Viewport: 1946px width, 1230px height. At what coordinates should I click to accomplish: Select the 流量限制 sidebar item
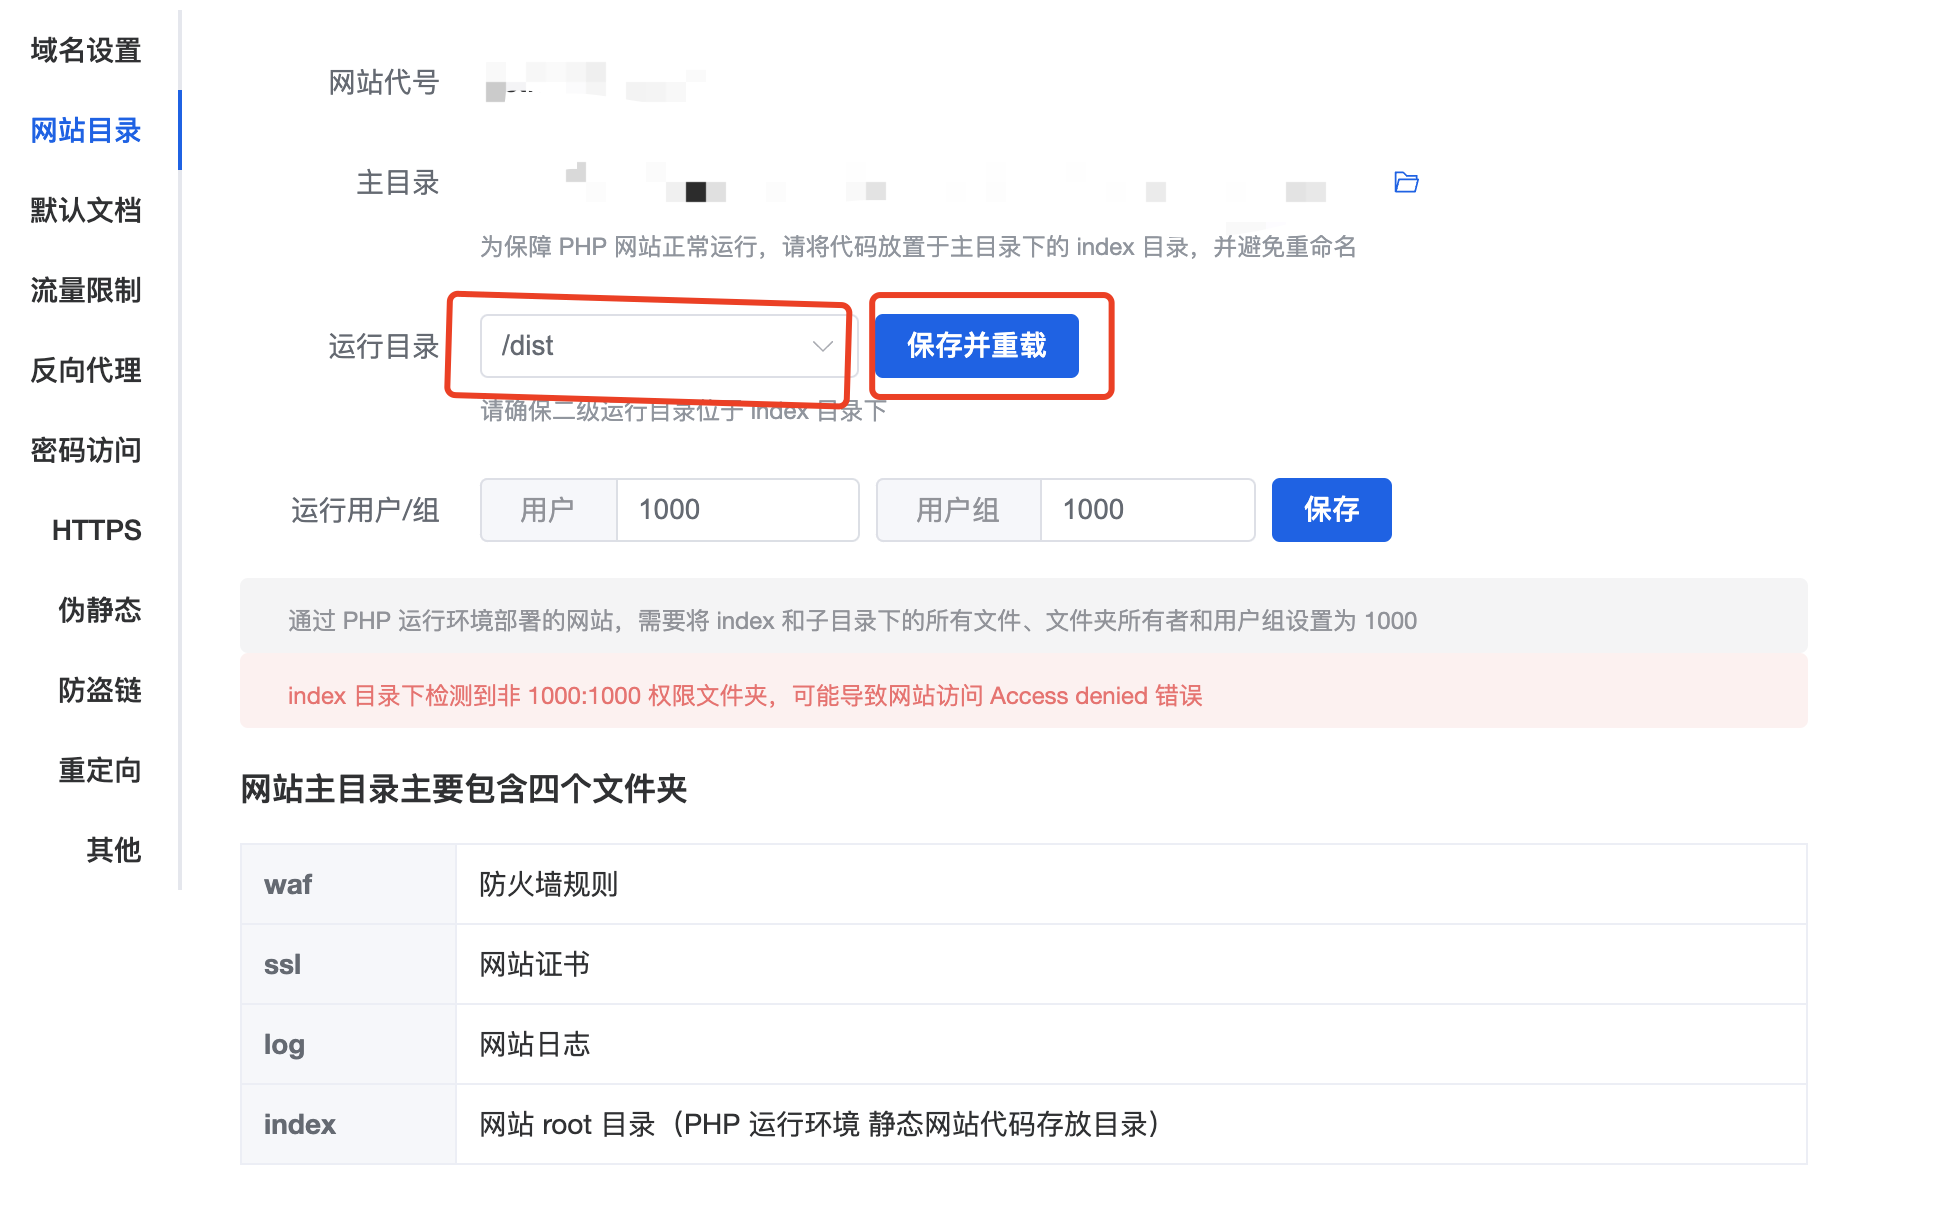tap(85, 291)
